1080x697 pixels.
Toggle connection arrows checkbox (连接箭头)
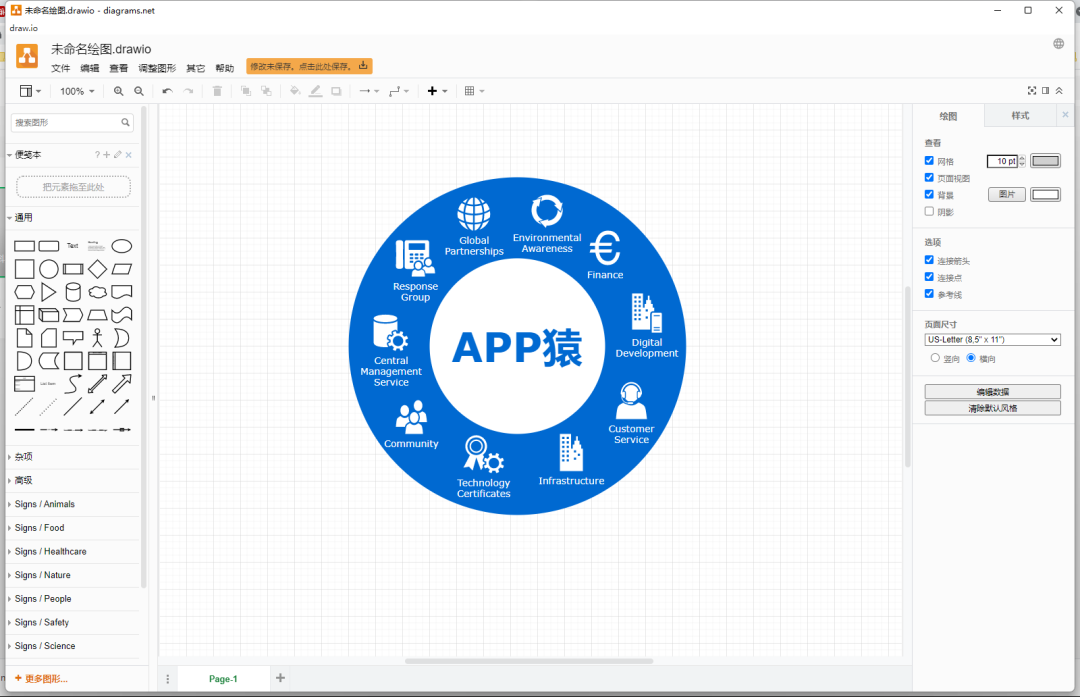point(929,260)
